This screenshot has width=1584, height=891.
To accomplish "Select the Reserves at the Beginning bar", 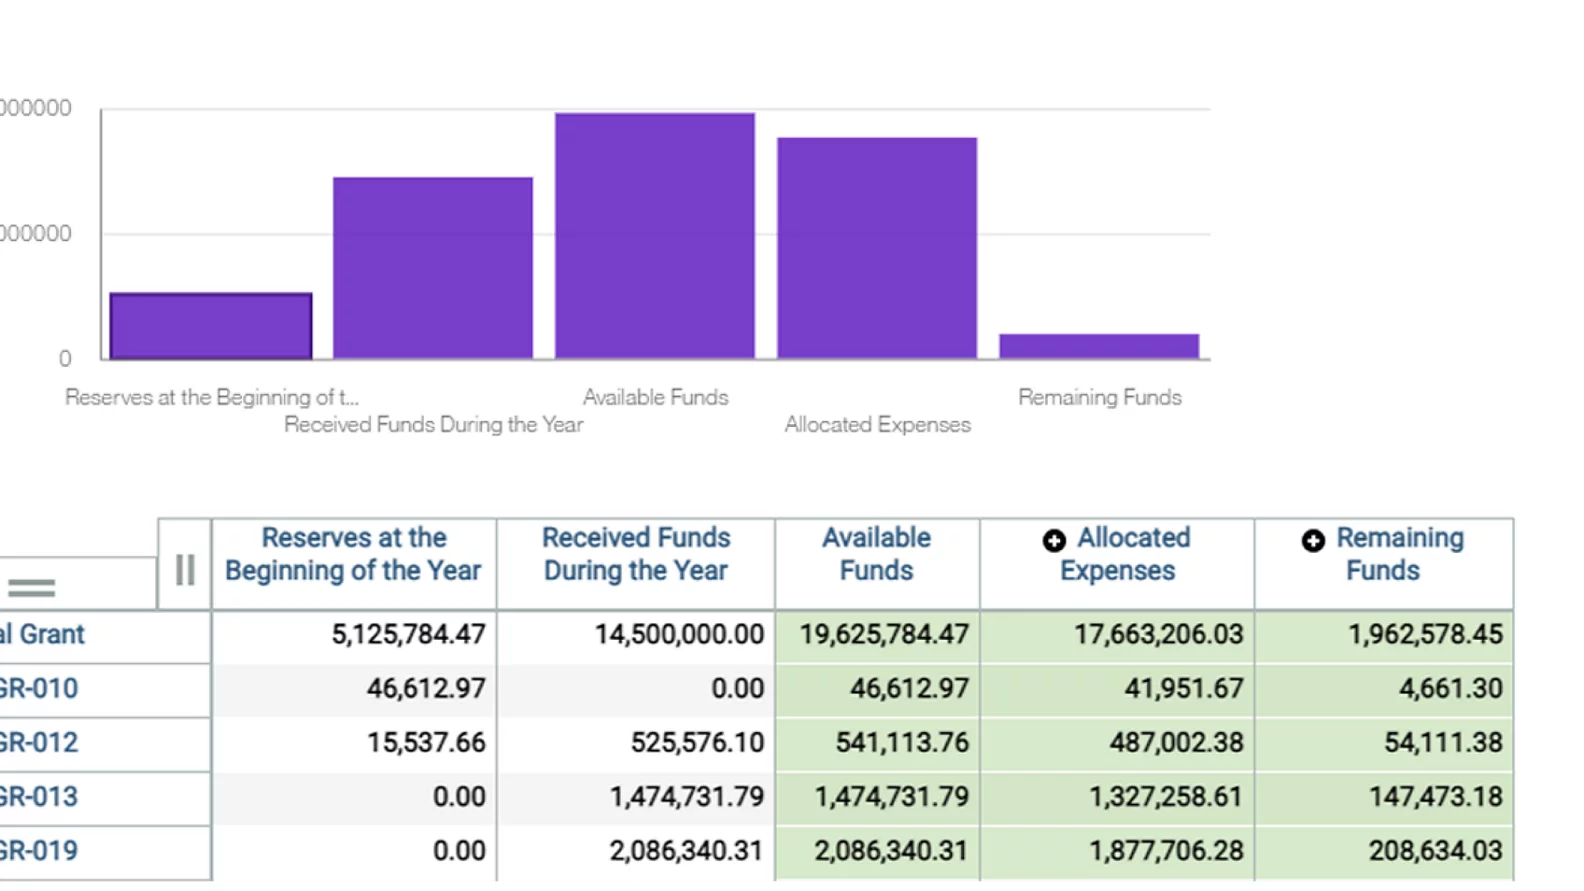I will click(211, 326).
